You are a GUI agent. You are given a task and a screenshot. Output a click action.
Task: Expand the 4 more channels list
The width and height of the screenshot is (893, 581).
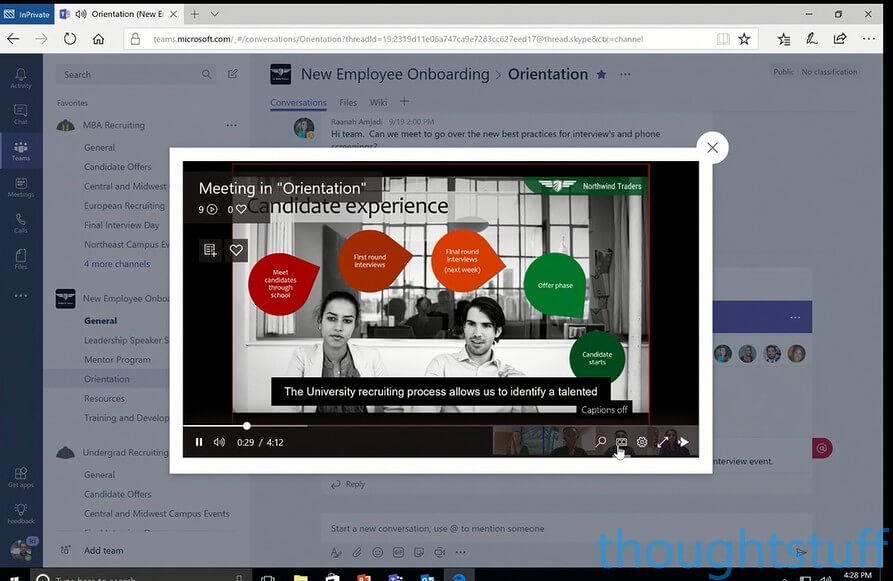(x=117, y=264)
